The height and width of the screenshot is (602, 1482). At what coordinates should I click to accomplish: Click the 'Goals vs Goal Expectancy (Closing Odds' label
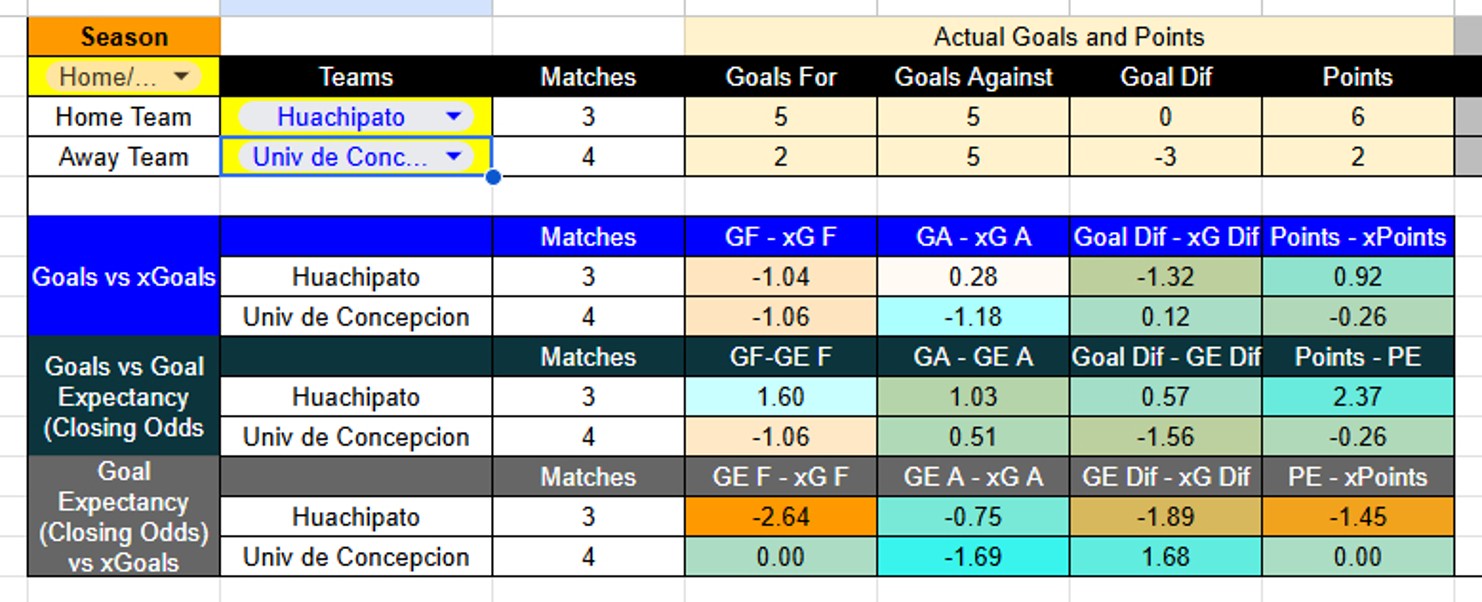coord(122,397)
